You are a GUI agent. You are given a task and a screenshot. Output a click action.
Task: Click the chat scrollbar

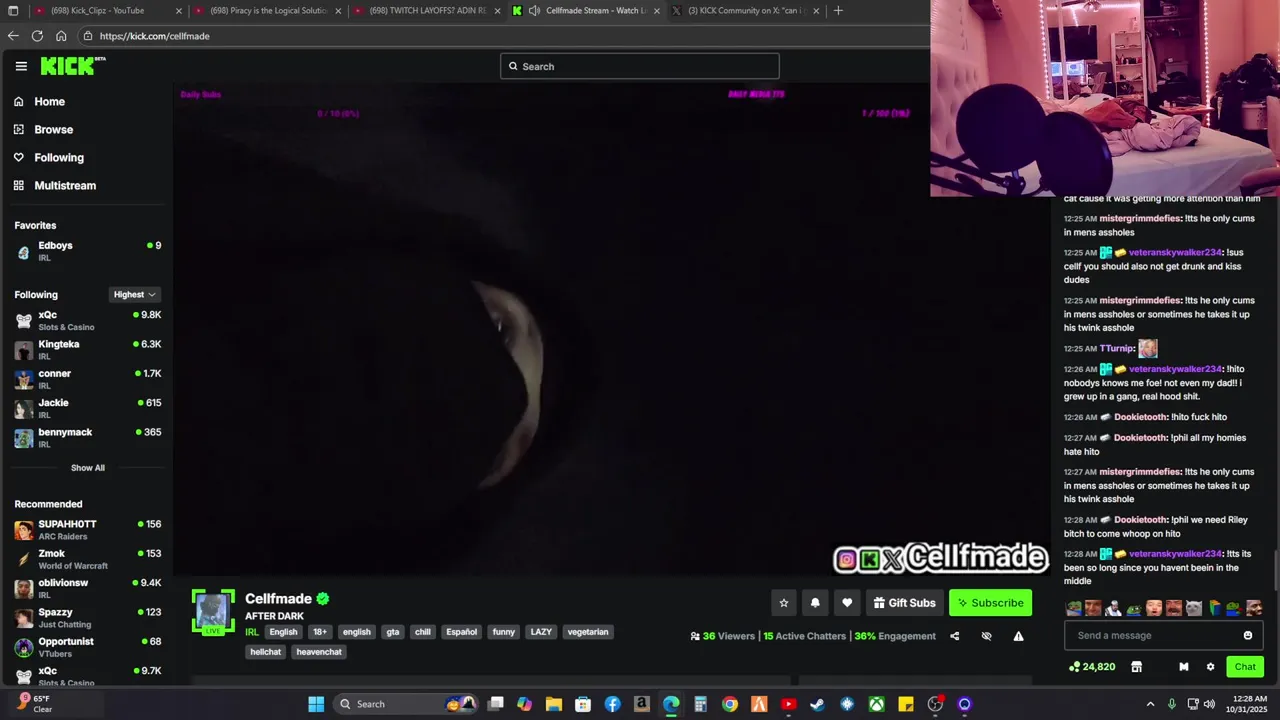[x=1276, y=570]
